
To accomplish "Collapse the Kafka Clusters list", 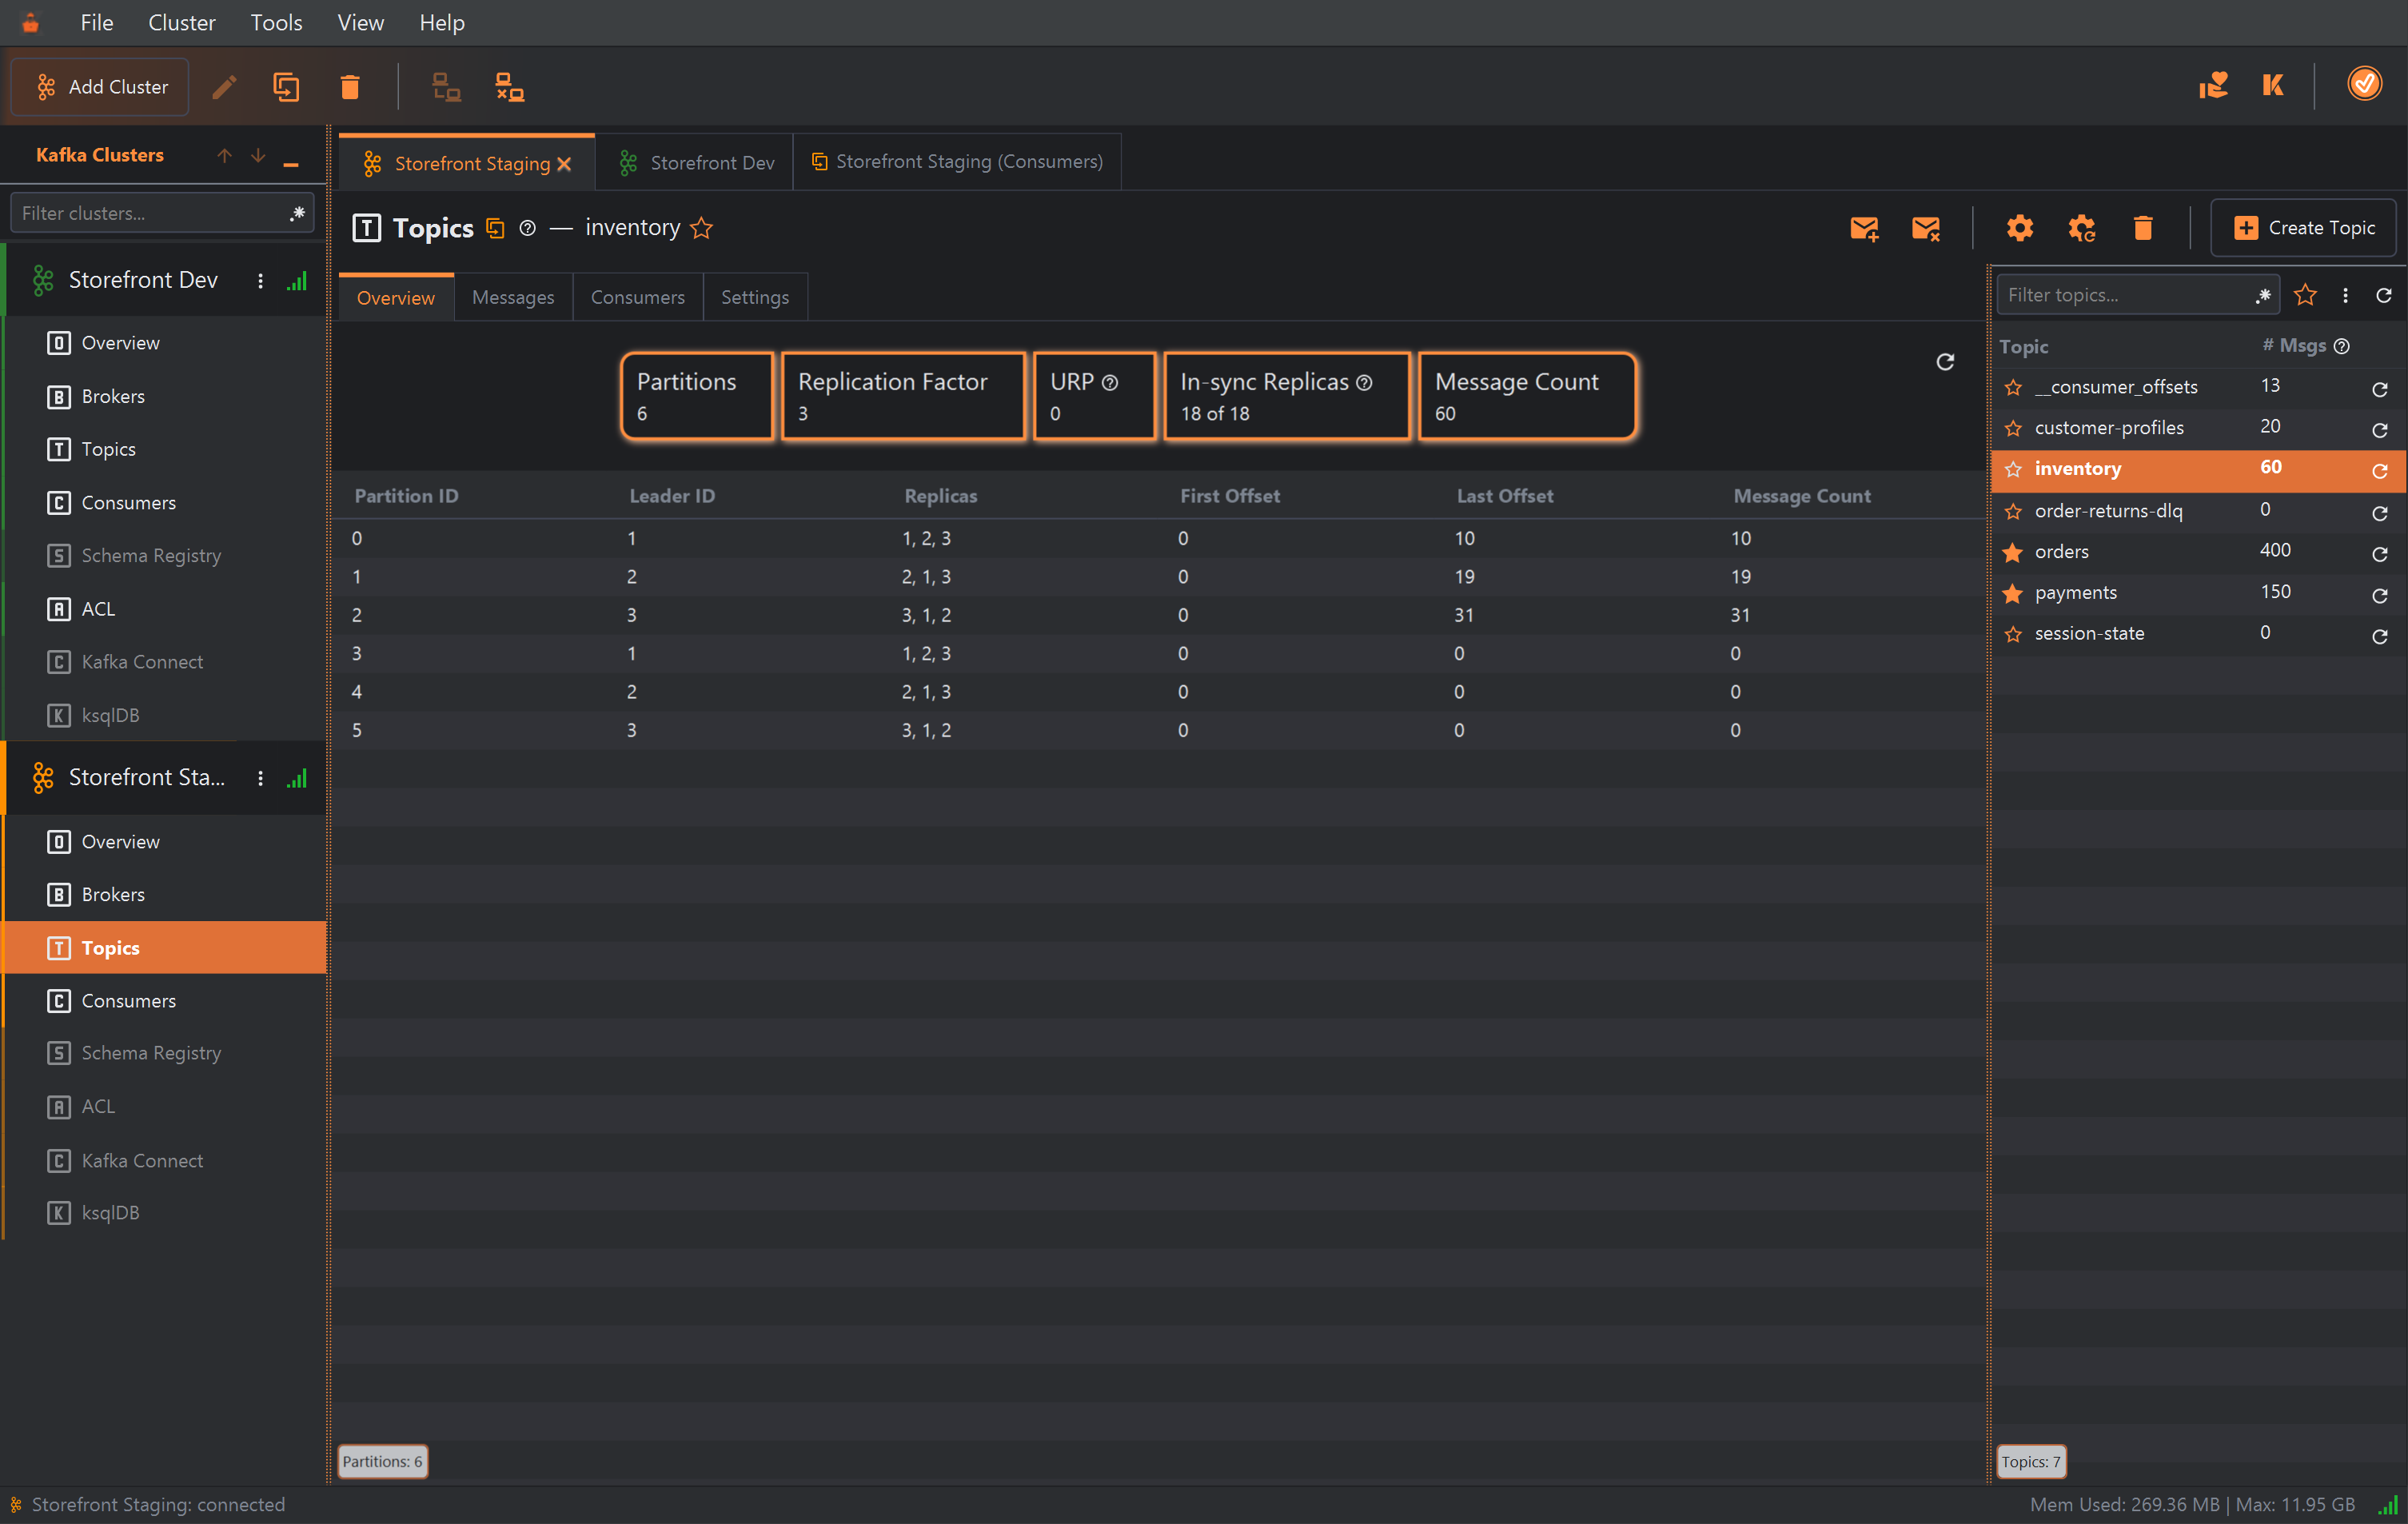I will (x=291, y=163).
